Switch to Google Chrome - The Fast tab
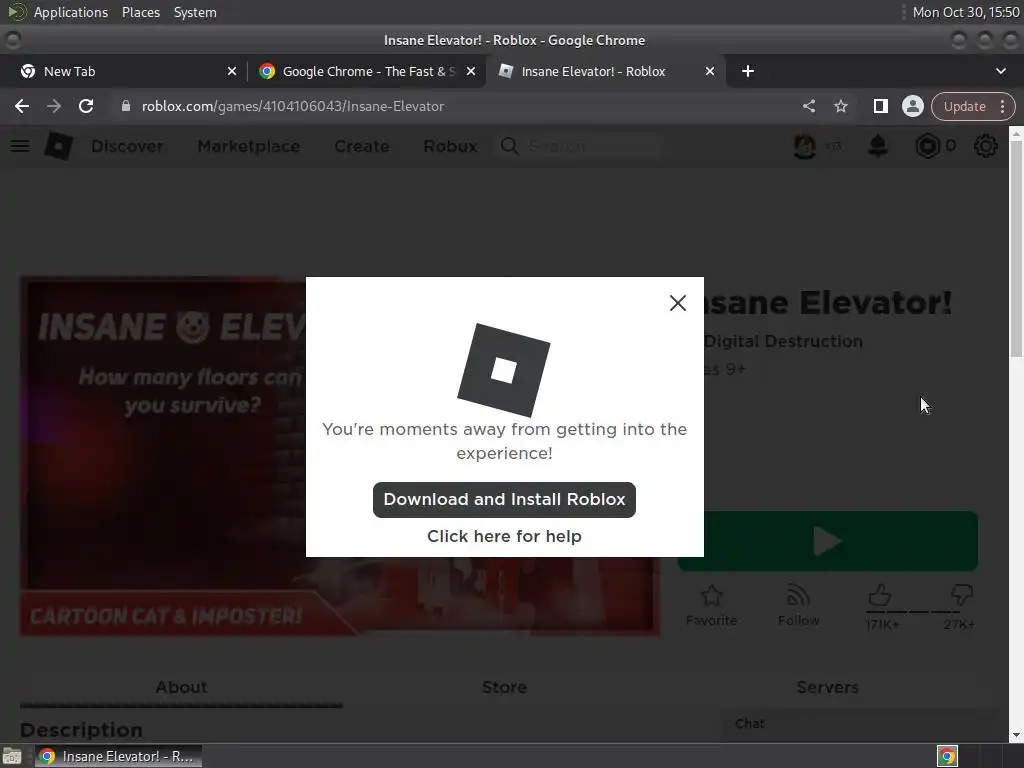1024x768 pixels. click(x=366, y=71)
